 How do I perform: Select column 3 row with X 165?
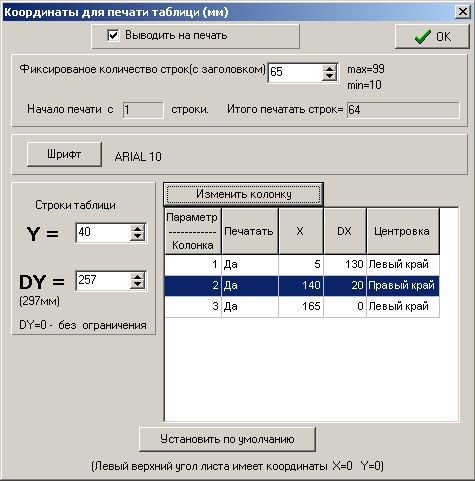(302, 306)
